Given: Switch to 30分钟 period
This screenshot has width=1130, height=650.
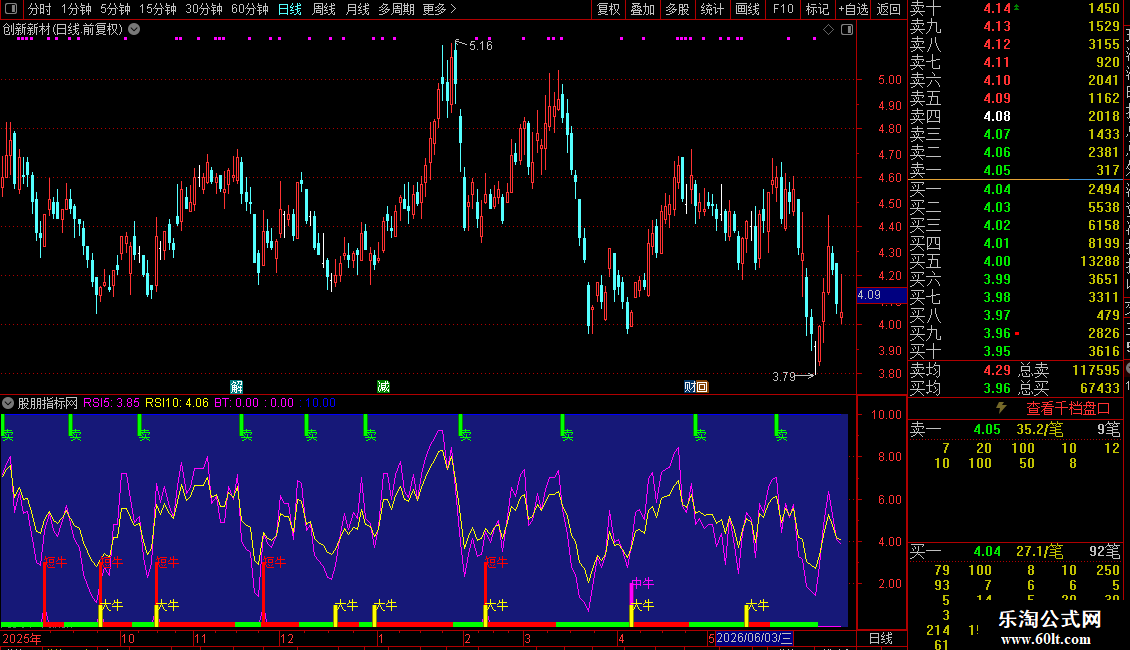Looking at the screenshot, I should 204,9.
